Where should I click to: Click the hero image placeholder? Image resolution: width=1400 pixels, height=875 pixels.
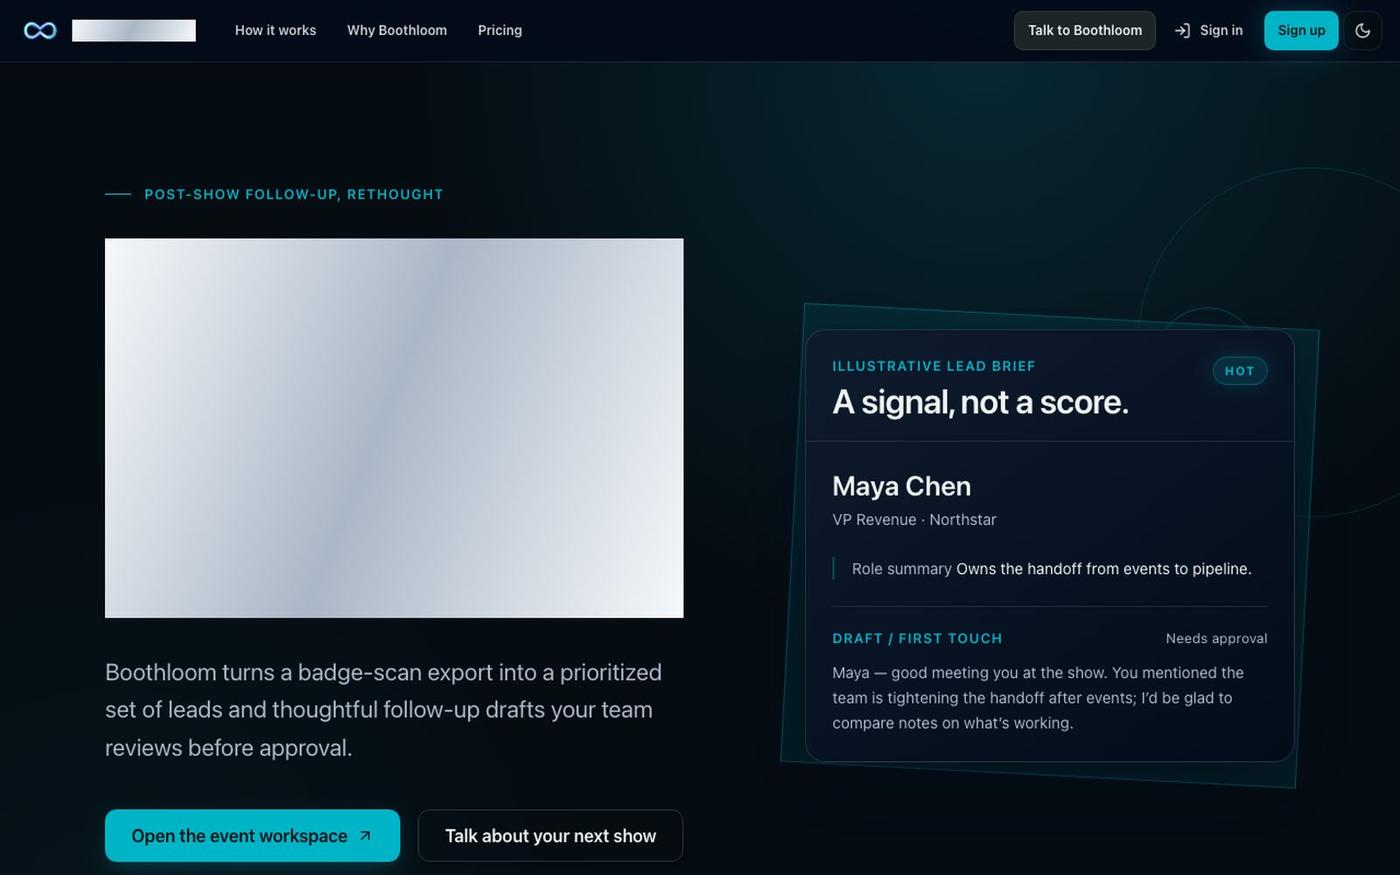pyautogui.click(x=394, y=428)
